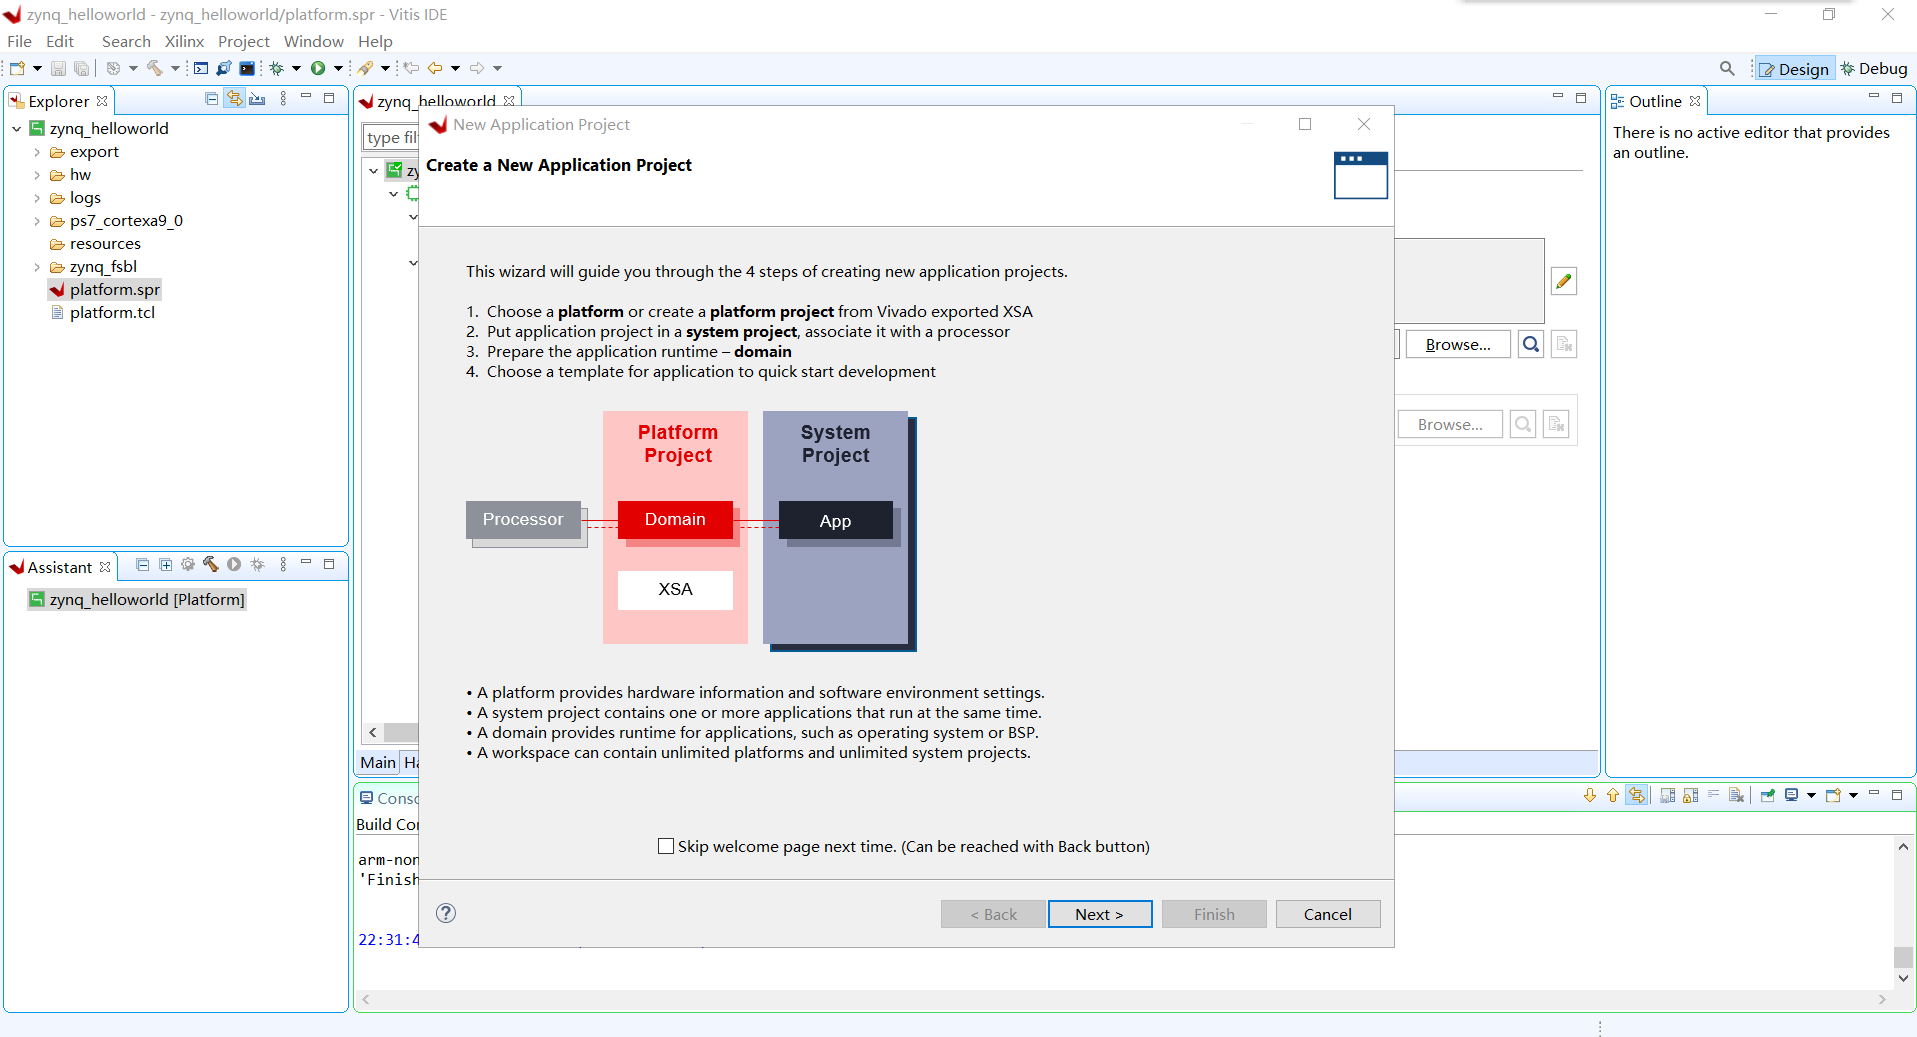Open Explorer panel View Menu dots

pyautogui.click(x=283, y=98)
